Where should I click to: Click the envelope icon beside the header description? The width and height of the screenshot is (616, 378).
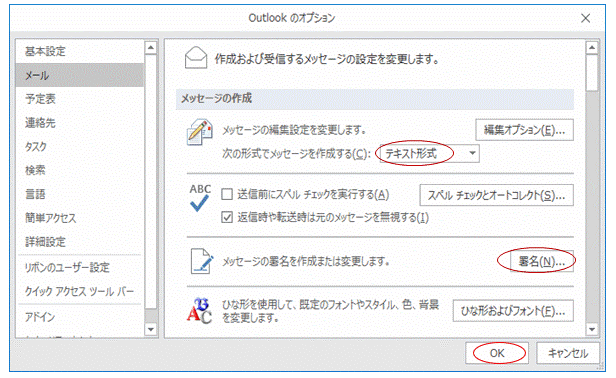(x=196, y=58)
